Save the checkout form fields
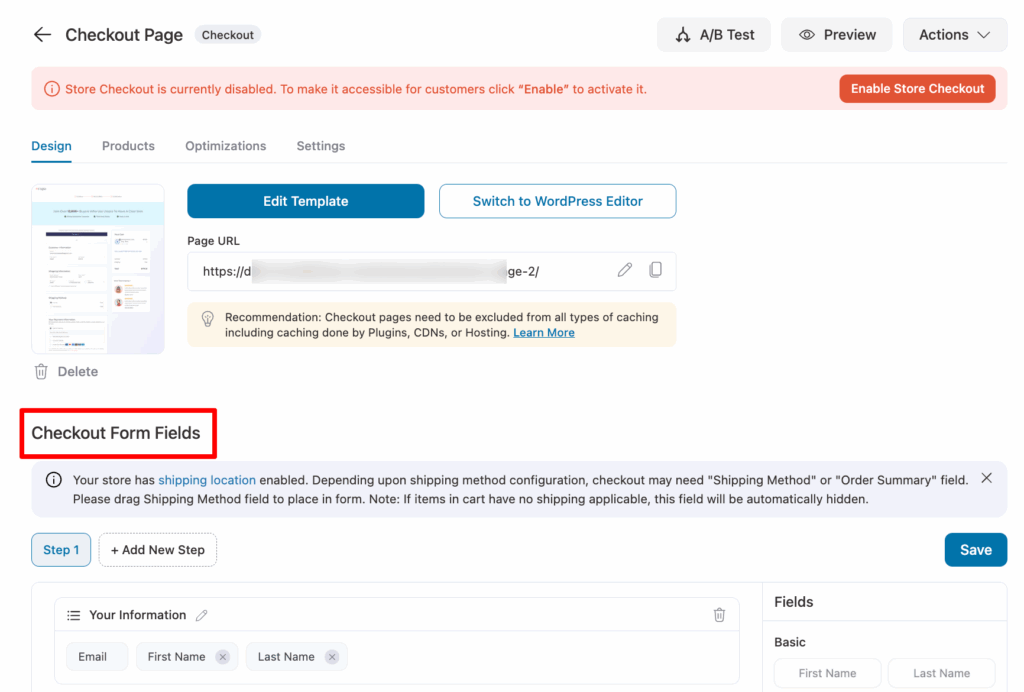The image size is (1024, 692). point(975,549)
